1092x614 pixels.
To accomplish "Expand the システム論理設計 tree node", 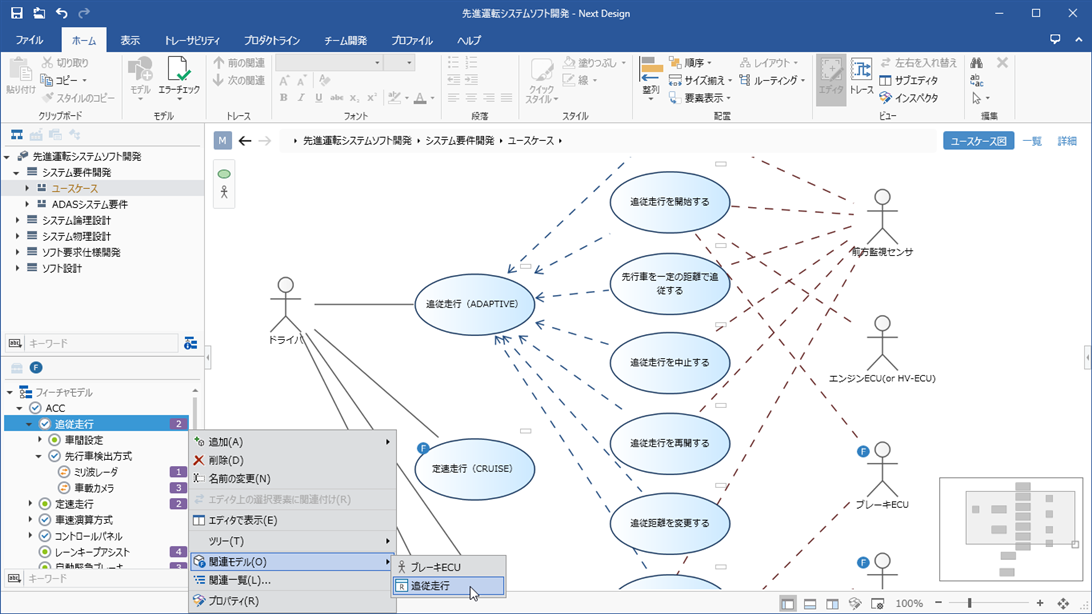I will tap(17, 220).
